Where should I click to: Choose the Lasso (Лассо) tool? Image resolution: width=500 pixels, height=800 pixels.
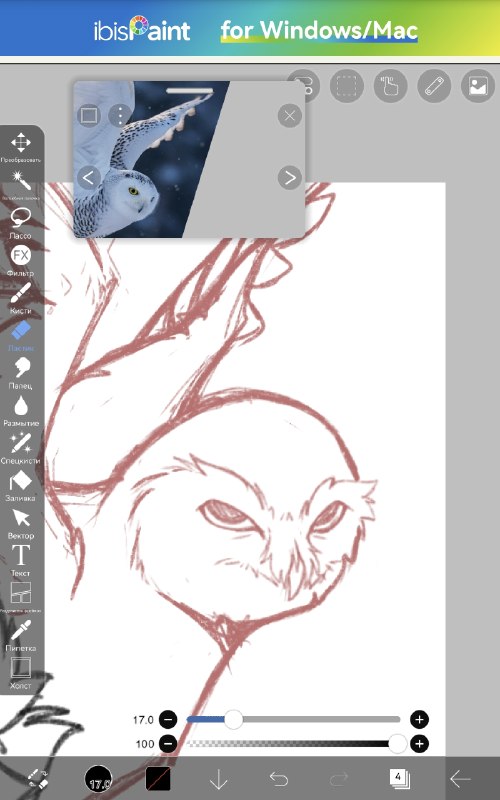pyautogui.click(x=20, y=222)
